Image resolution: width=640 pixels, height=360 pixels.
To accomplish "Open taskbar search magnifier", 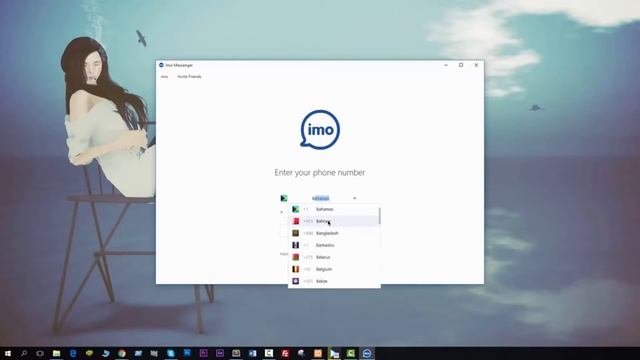I will click(24, 353).
